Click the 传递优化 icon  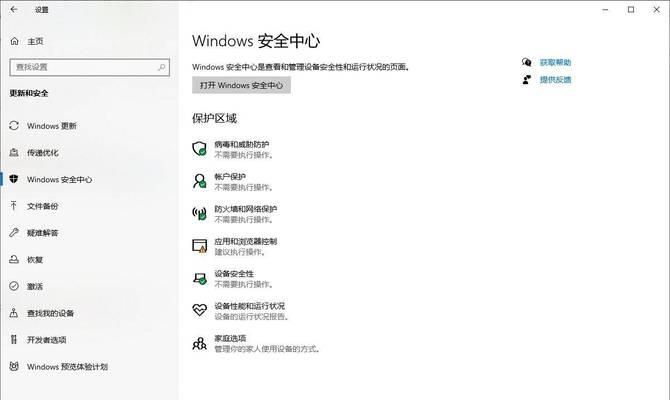click(x=14, y=153)
